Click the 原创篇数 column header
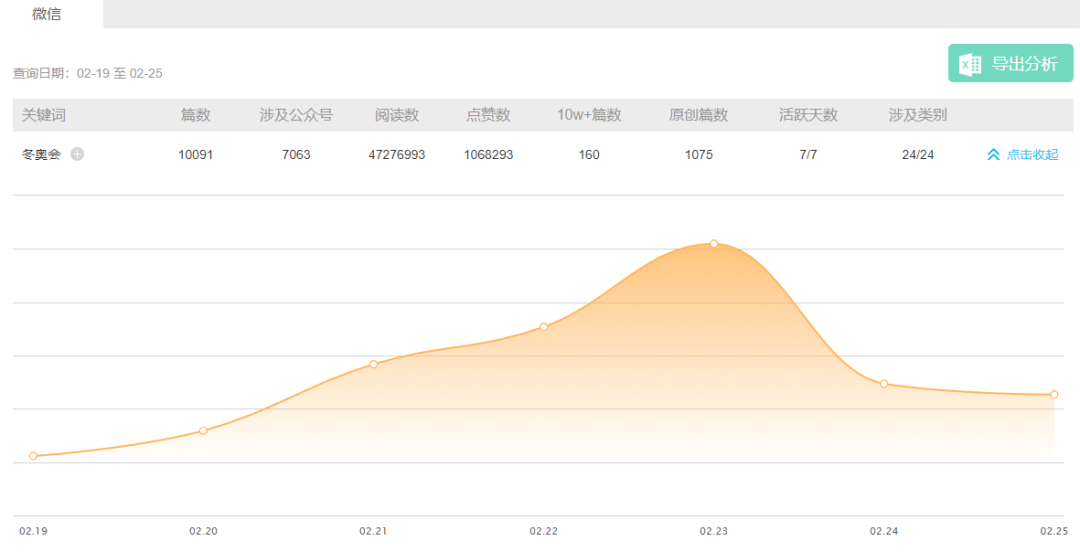This screenshot has height=552, width=1080. [x=699, y=115]
